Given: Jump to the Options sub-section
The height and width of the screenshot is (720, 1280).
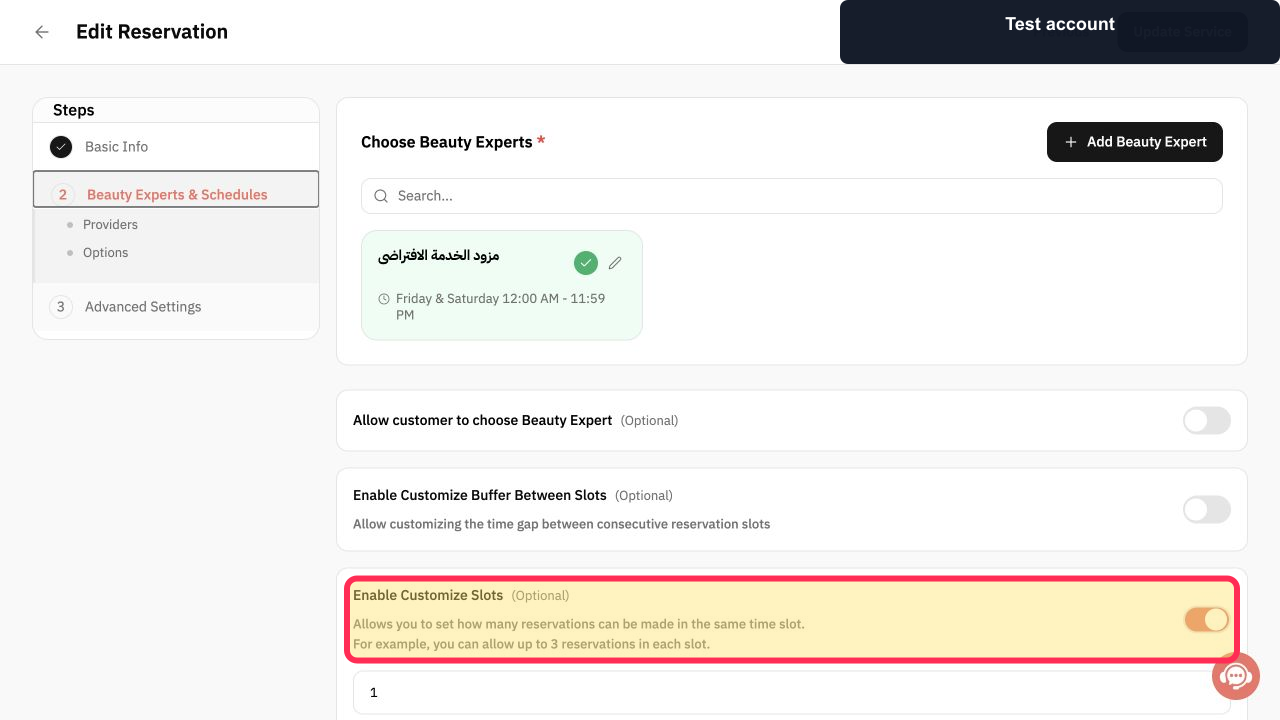Looking at the screenshot, I should [105, 253].
